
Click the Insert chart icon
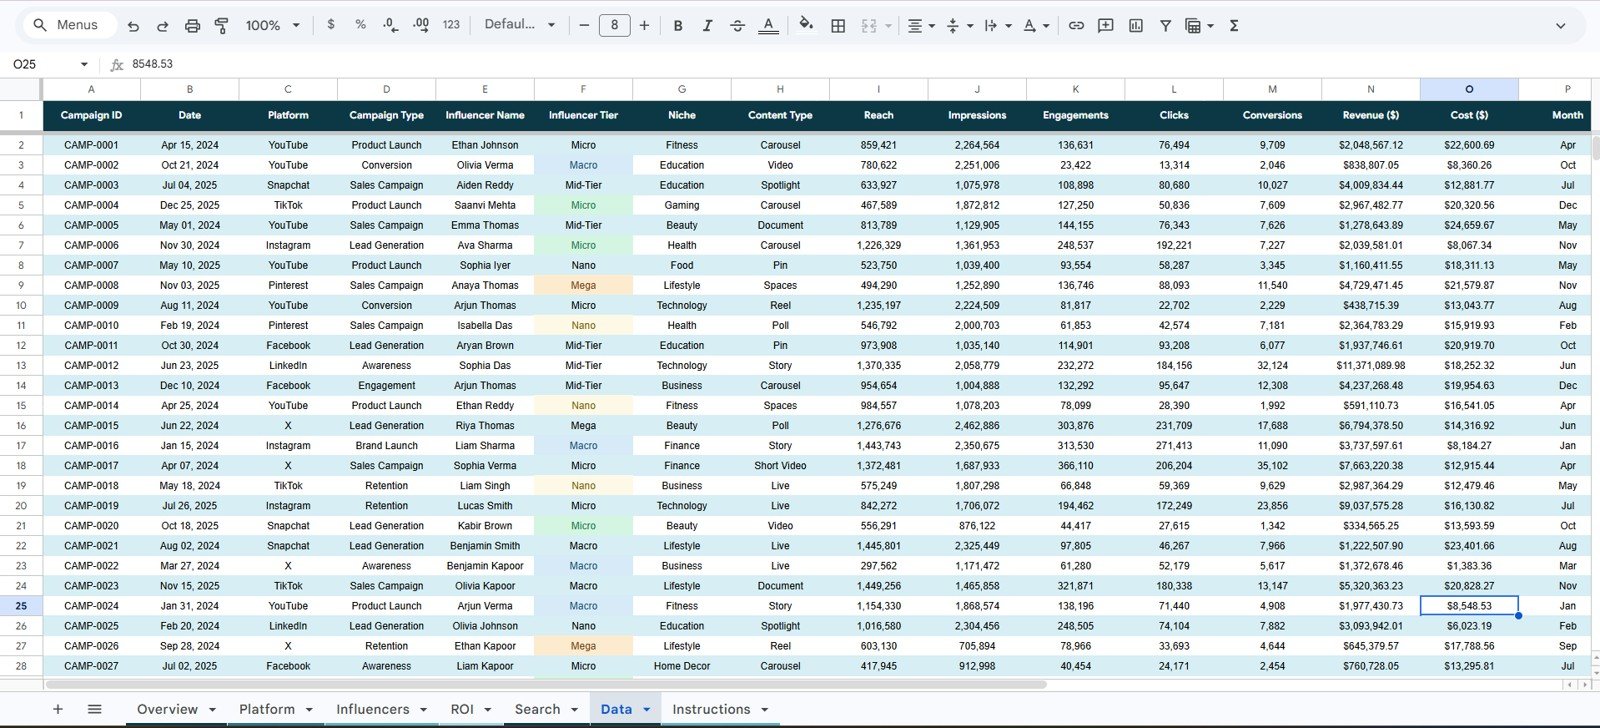[1136, 26]
